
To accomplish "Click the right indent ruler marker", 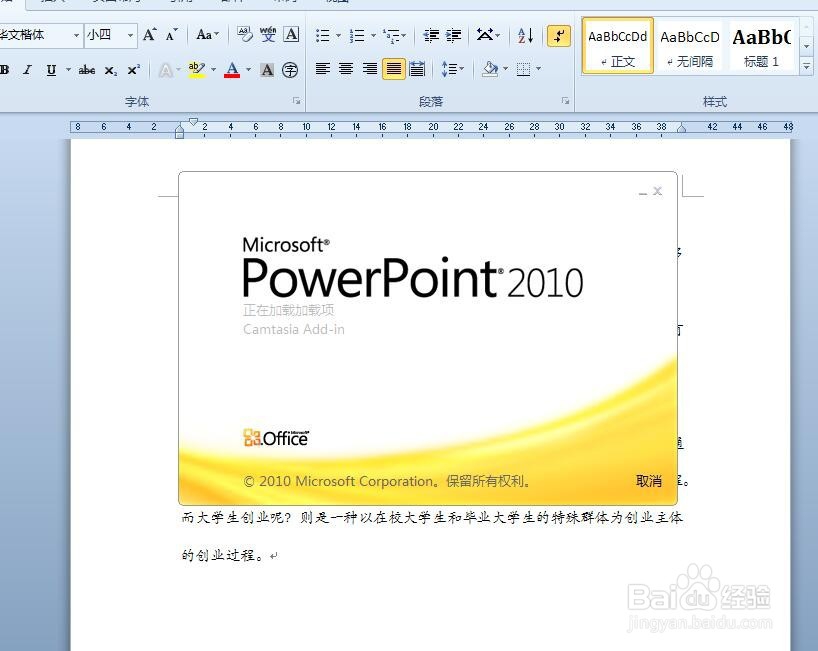I will point(681,128).
